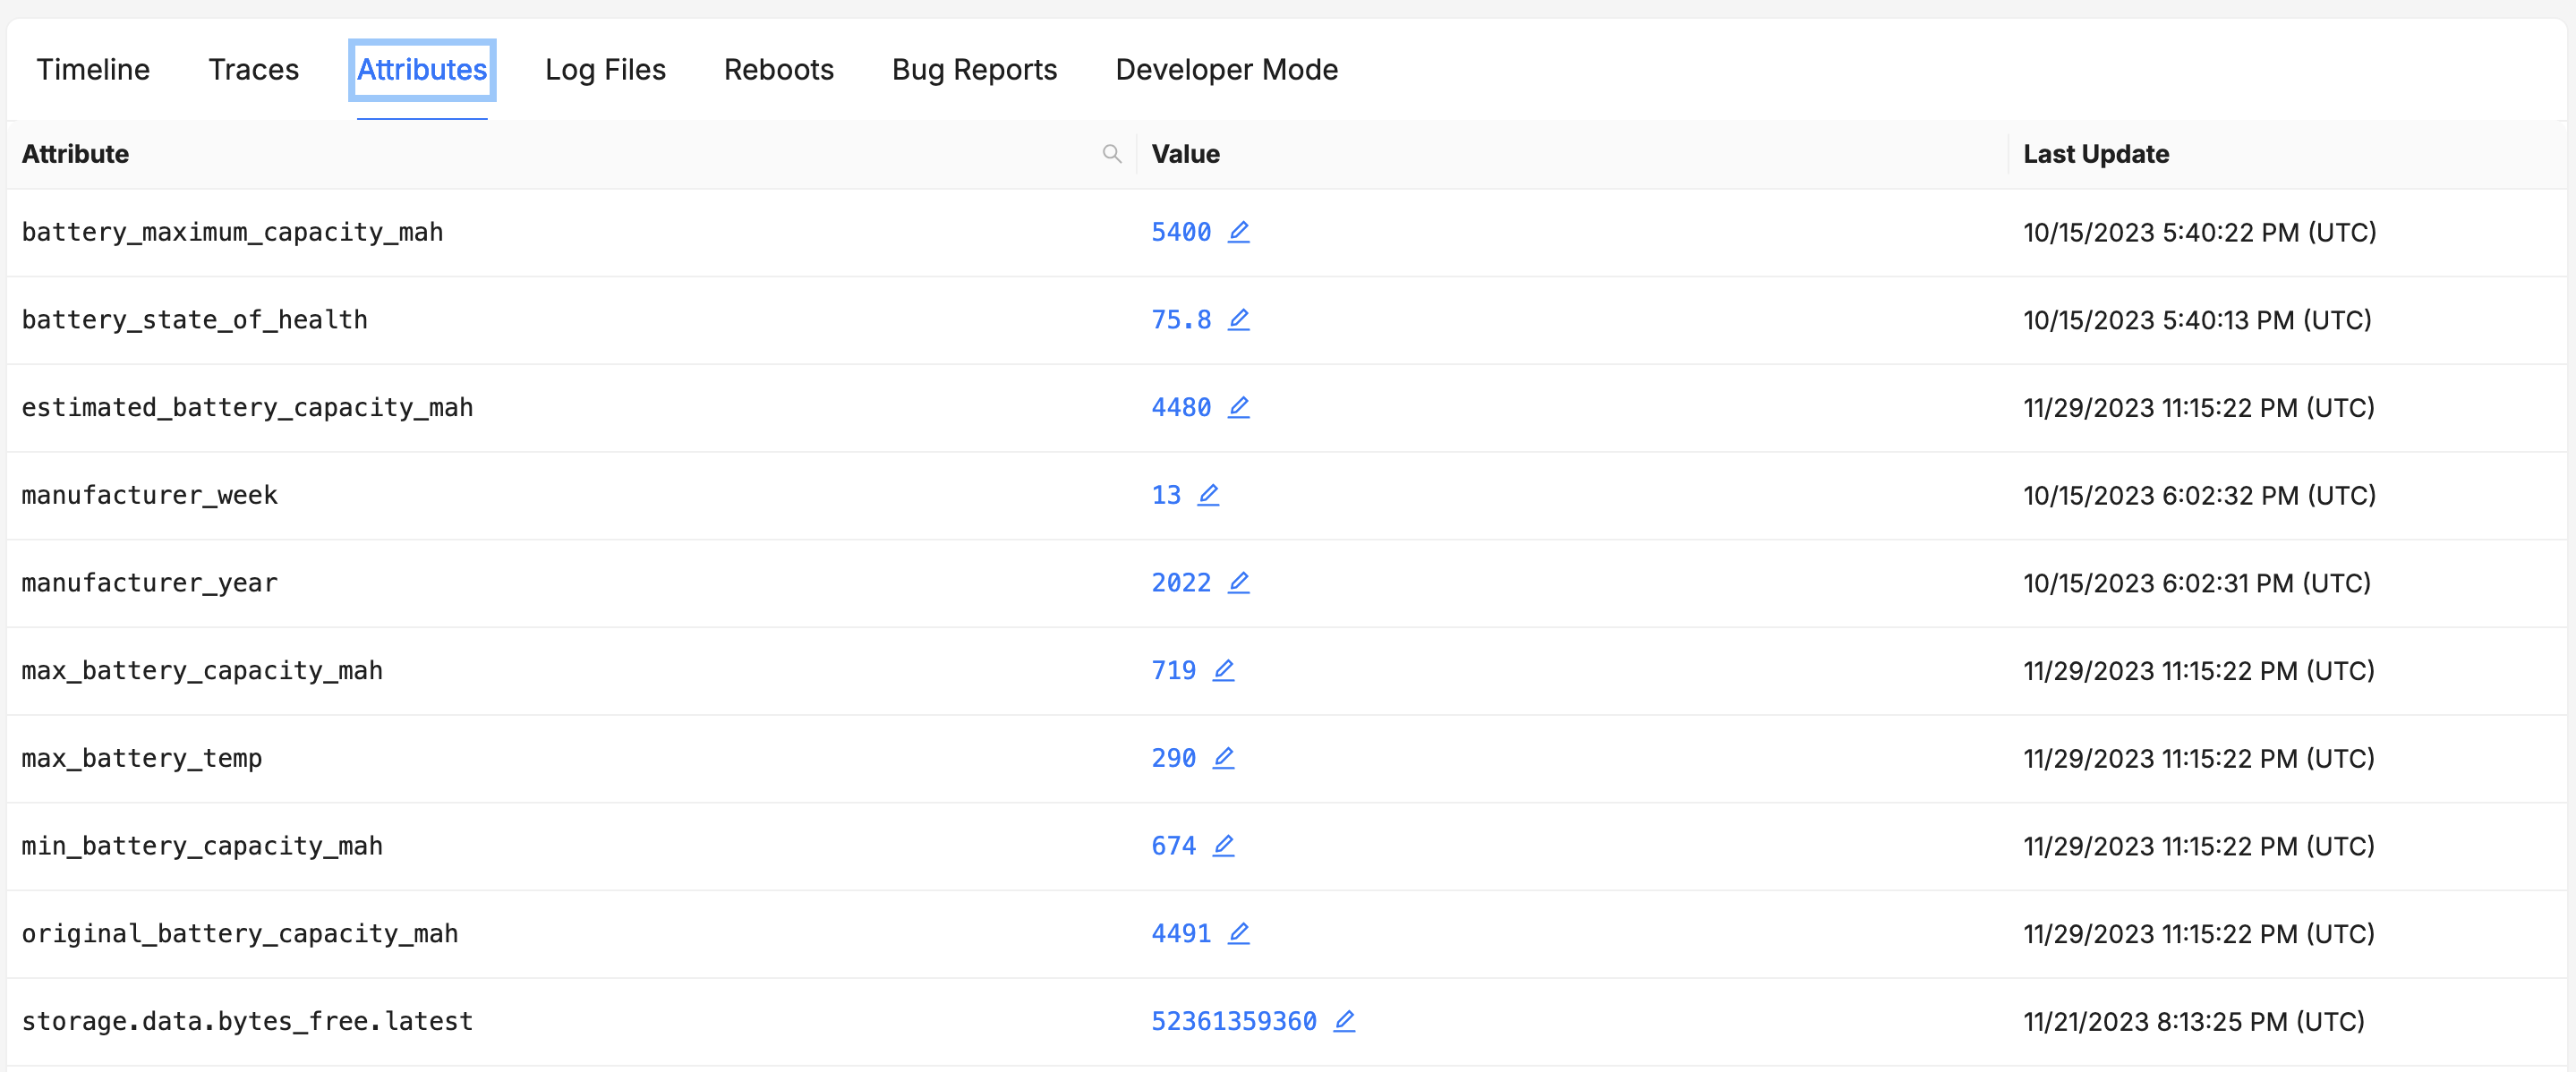
Task: Click the Last Update column header
Action: [2095, 154]
